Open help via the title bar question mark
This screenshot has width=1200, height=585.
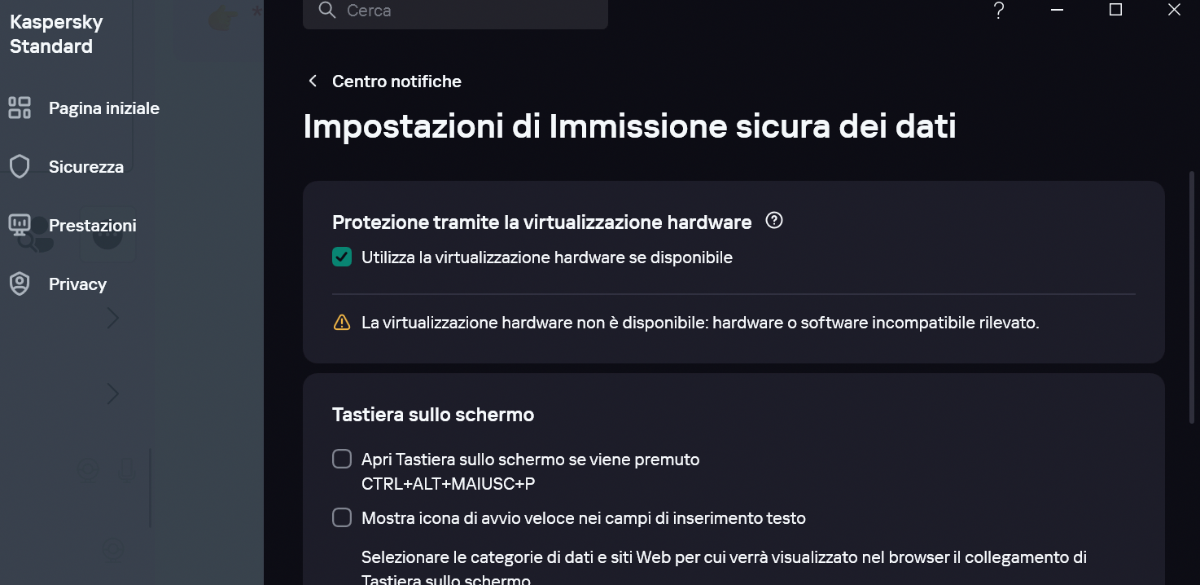[x=998, y=11]
